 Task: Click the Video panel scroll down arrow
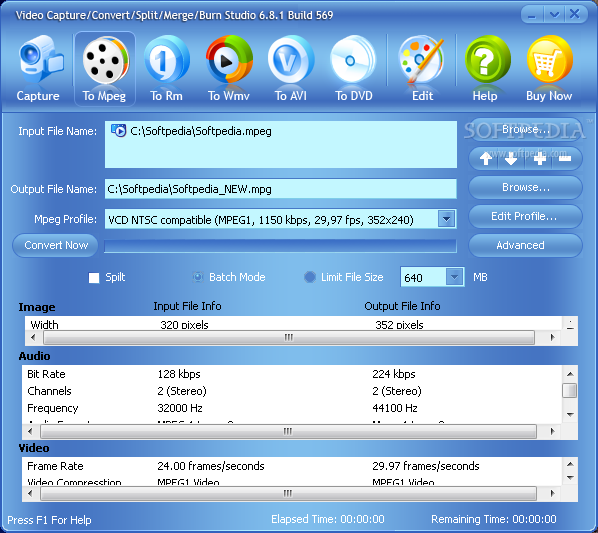570,478
